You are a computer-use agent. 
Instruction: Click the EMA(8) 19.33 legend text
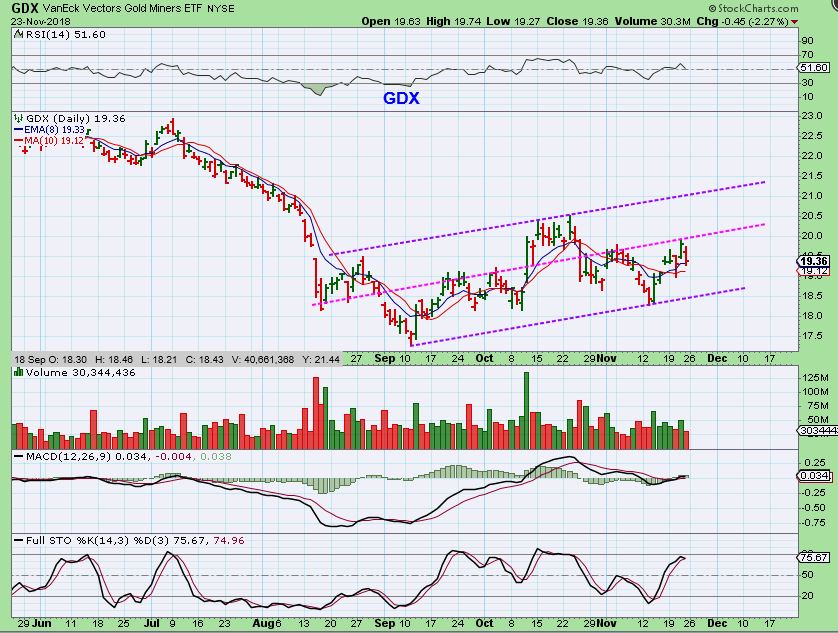(x=55, y=130)
